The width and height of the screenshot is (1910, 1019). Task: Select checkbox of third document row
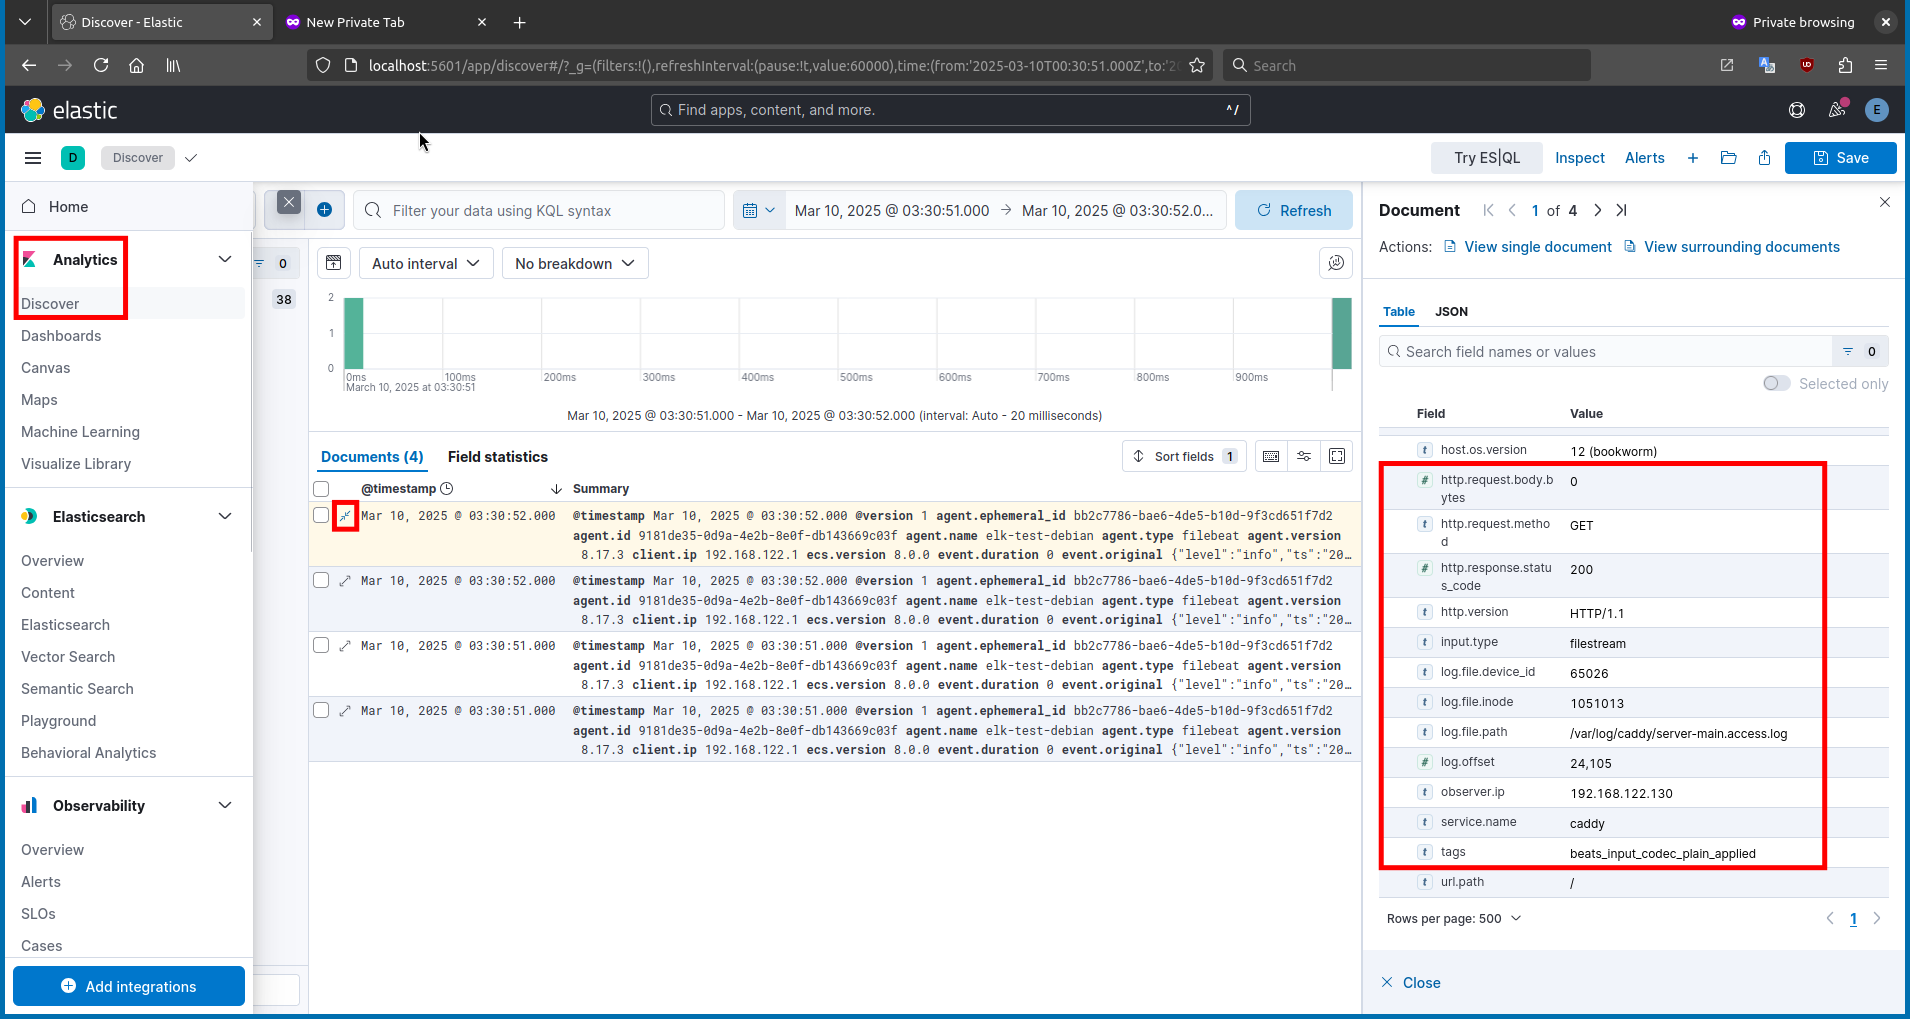tap(321, 645)
